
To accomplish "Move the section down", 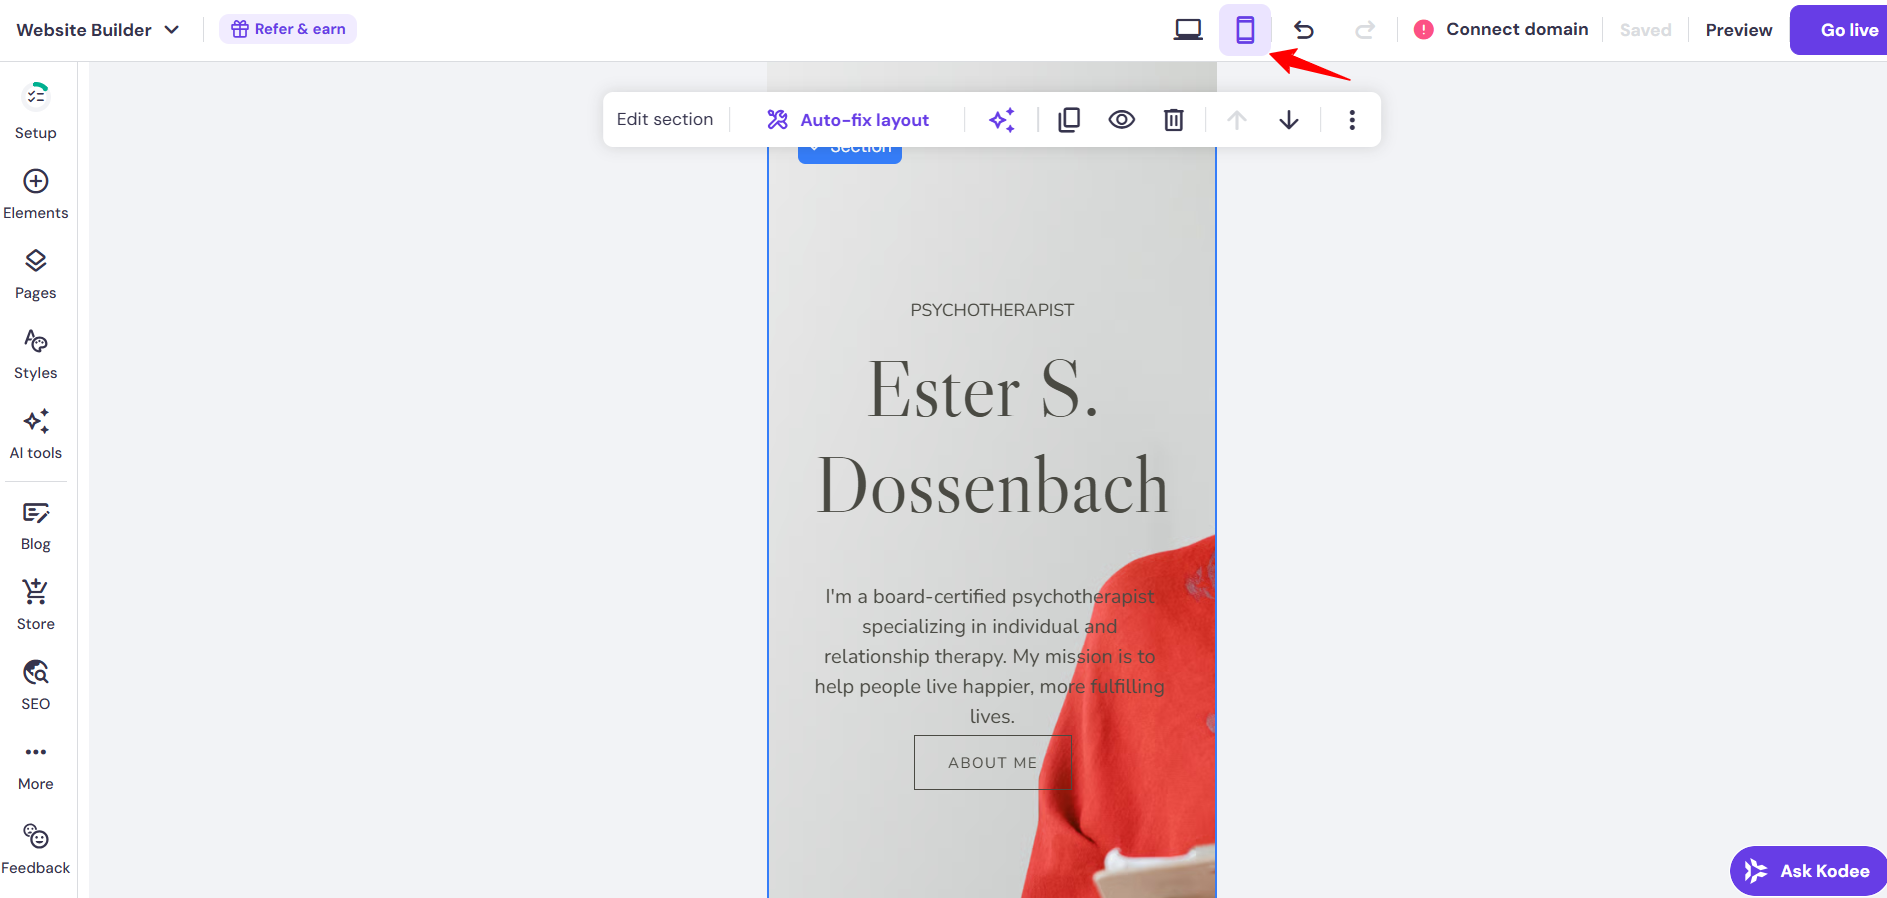I will [x=1289, y=120].
